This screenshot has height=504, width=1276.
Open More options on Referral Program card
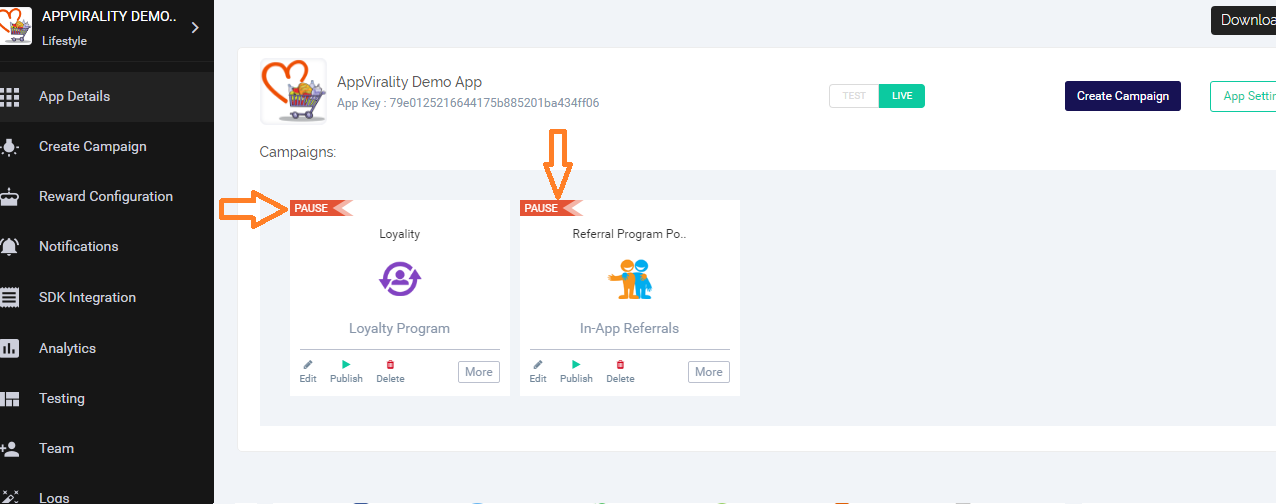tap(709, 372)
